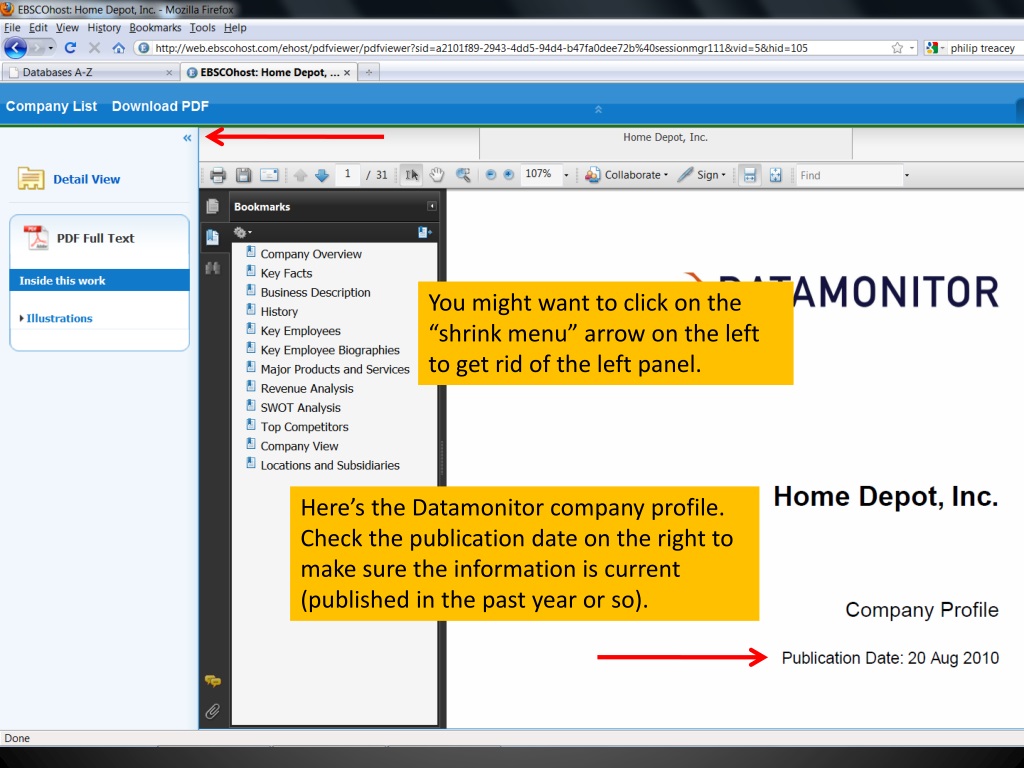Jump to History bookmark

click(279, 312)
